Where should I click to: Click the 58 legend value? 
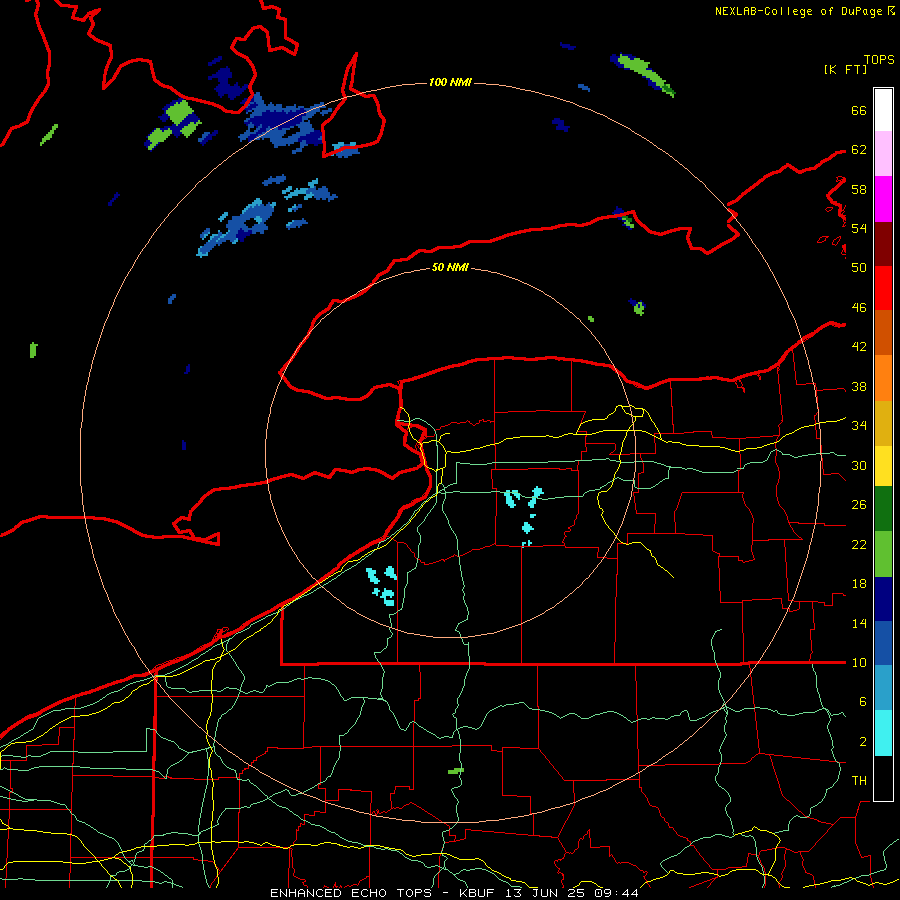click(859, 189)
